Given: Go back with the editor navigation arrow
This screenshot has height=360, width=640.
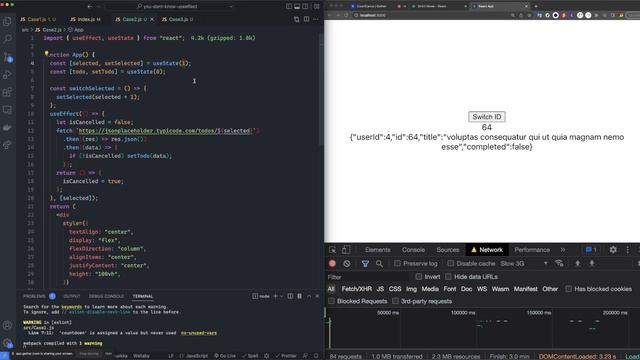Looking at the screenshot, I should pyautogui.click(x=90, y=6).
